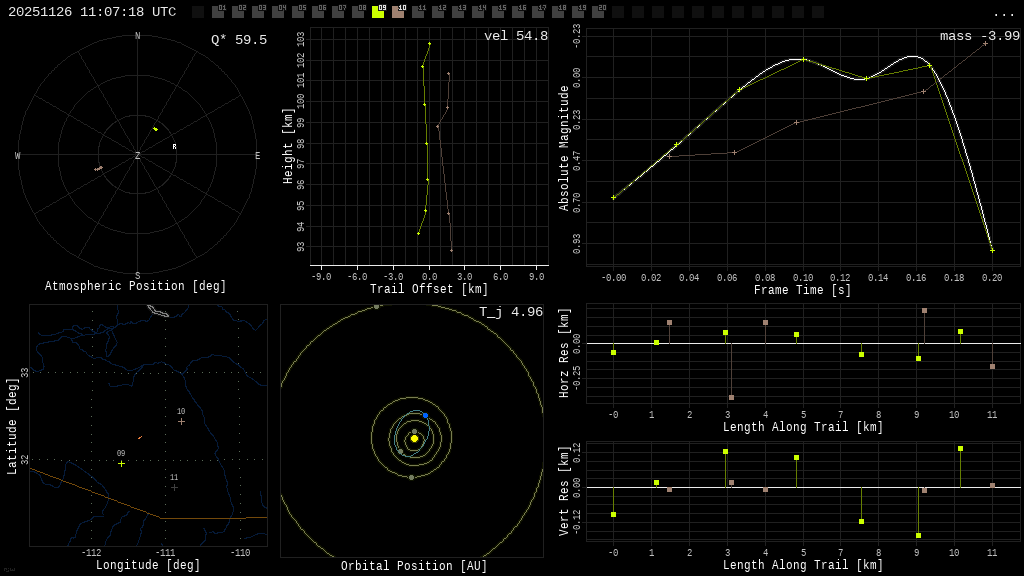Select camera 20 square in top bar
This screenshot has height=576, width=1024.
[598, 12]
